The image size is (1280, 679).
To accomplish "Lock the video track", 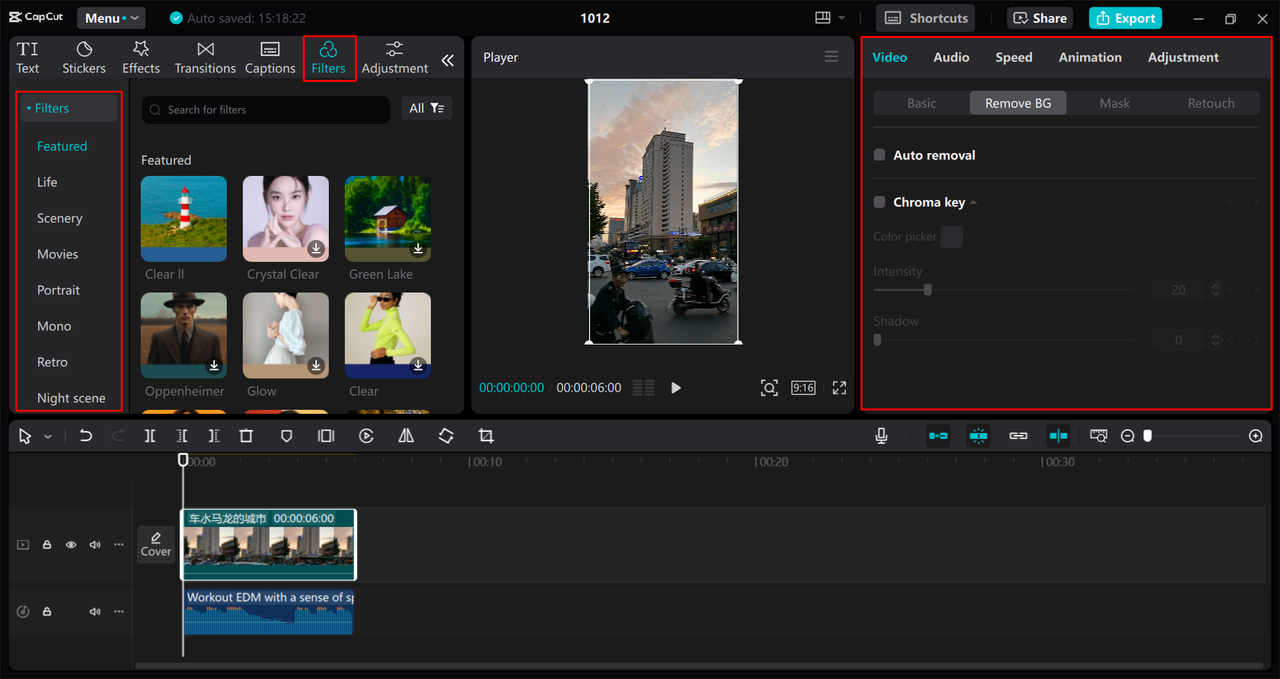I will pos(47,545).
